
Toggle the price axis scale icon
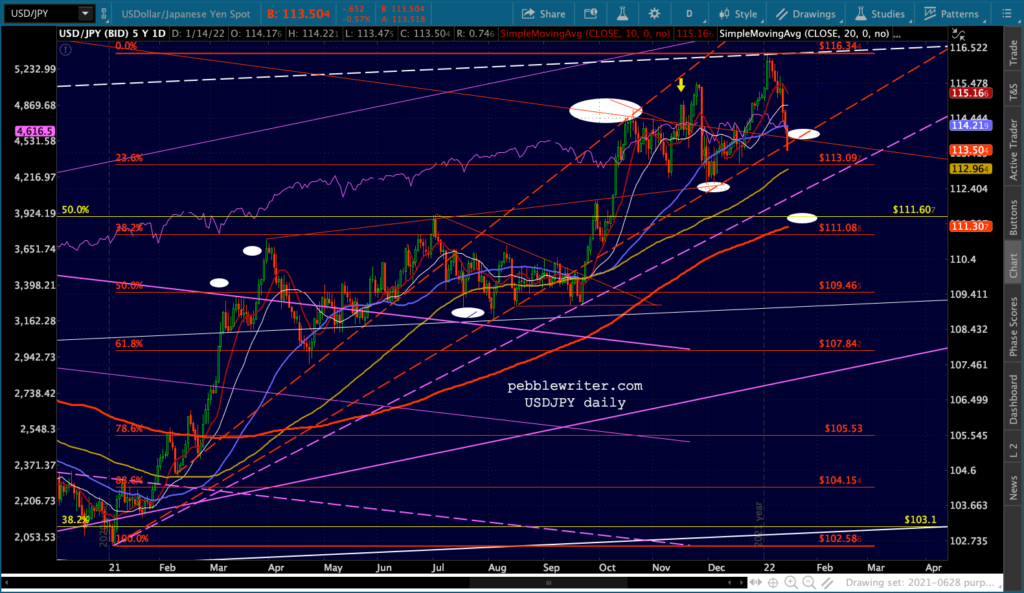(x=958, y=34)
